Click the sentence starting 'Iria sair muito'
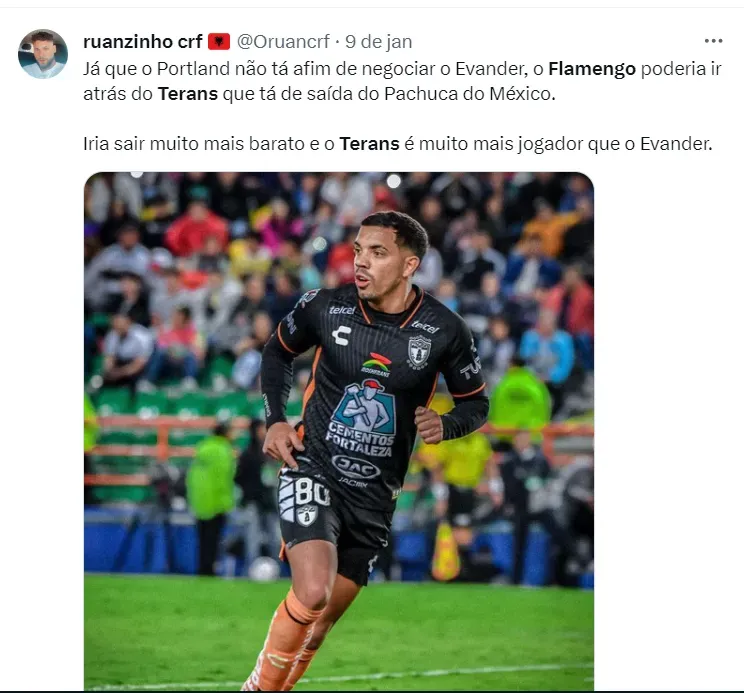This screenshot has width=744, height=693. point(398,144)
